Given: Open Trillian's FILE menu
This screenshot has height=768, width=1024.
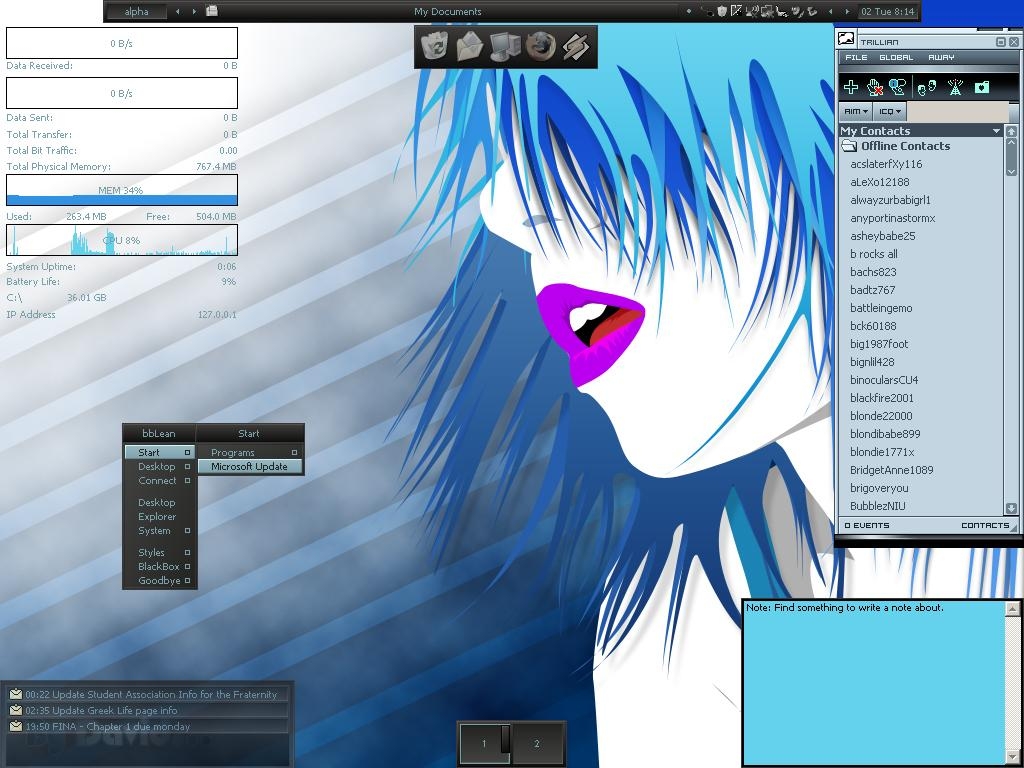Looking at the screenshot, I should pyautogui.click(x=856, y=57).
